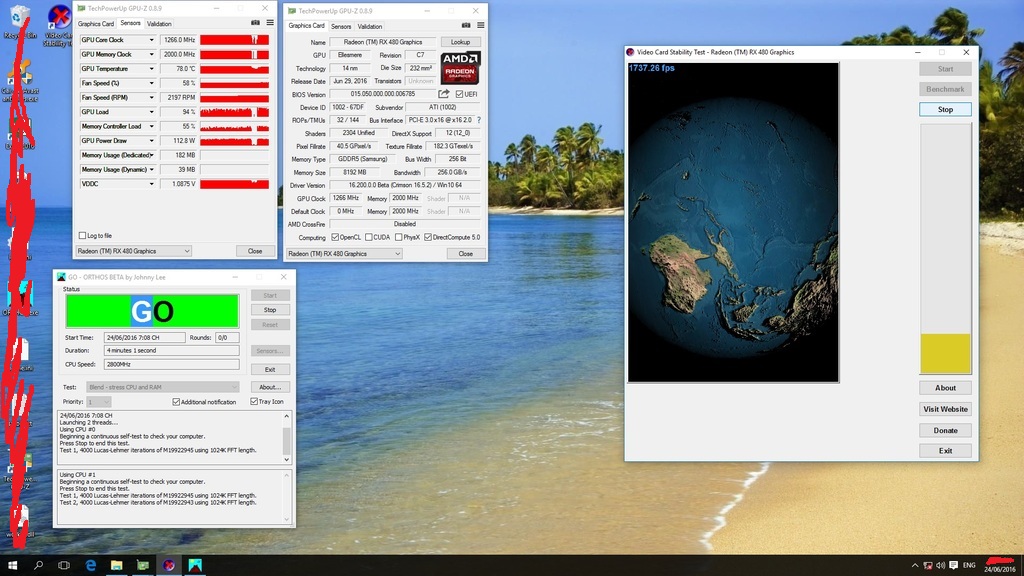Click the screenshot camera icon in Sensors window
Viewport: 1024px width, 576px height.
coord(255,23)
